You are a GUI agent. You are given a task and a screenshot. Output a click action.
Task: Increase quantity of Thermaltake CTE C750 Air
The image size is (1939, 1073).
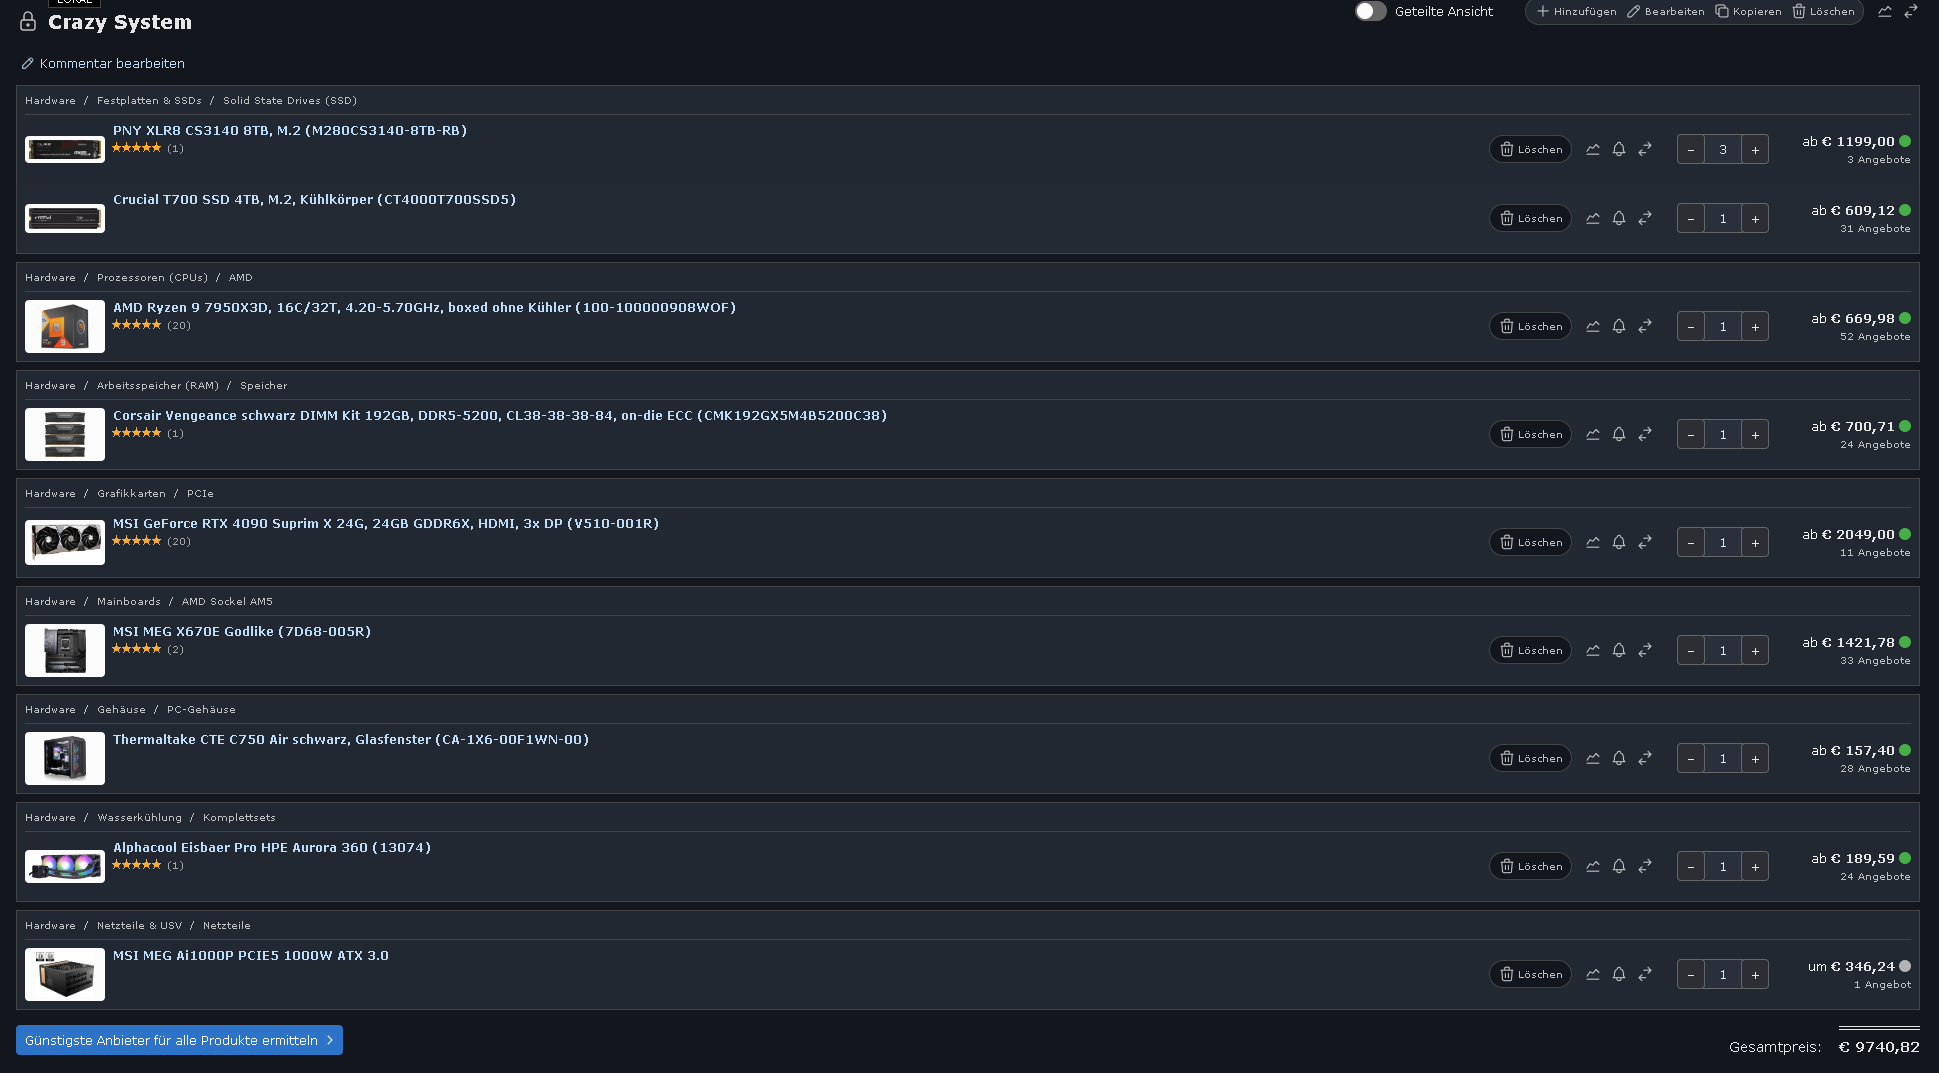tap(1755, 759)
